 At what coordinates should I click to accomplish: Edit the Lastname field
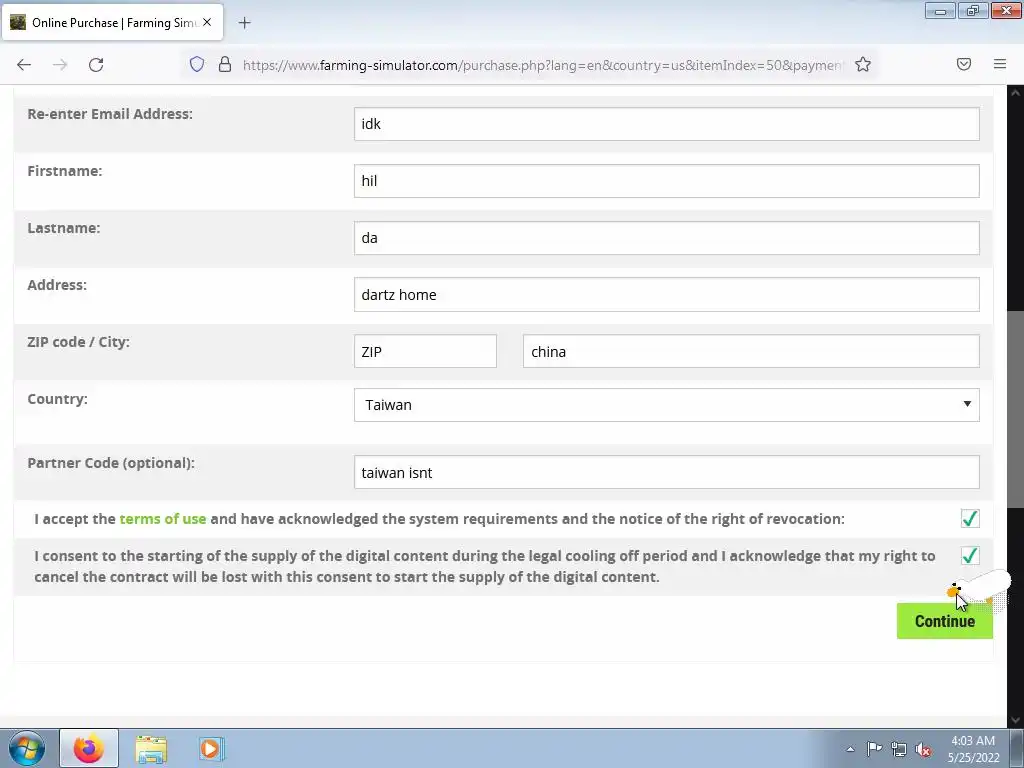pos(667,238)
